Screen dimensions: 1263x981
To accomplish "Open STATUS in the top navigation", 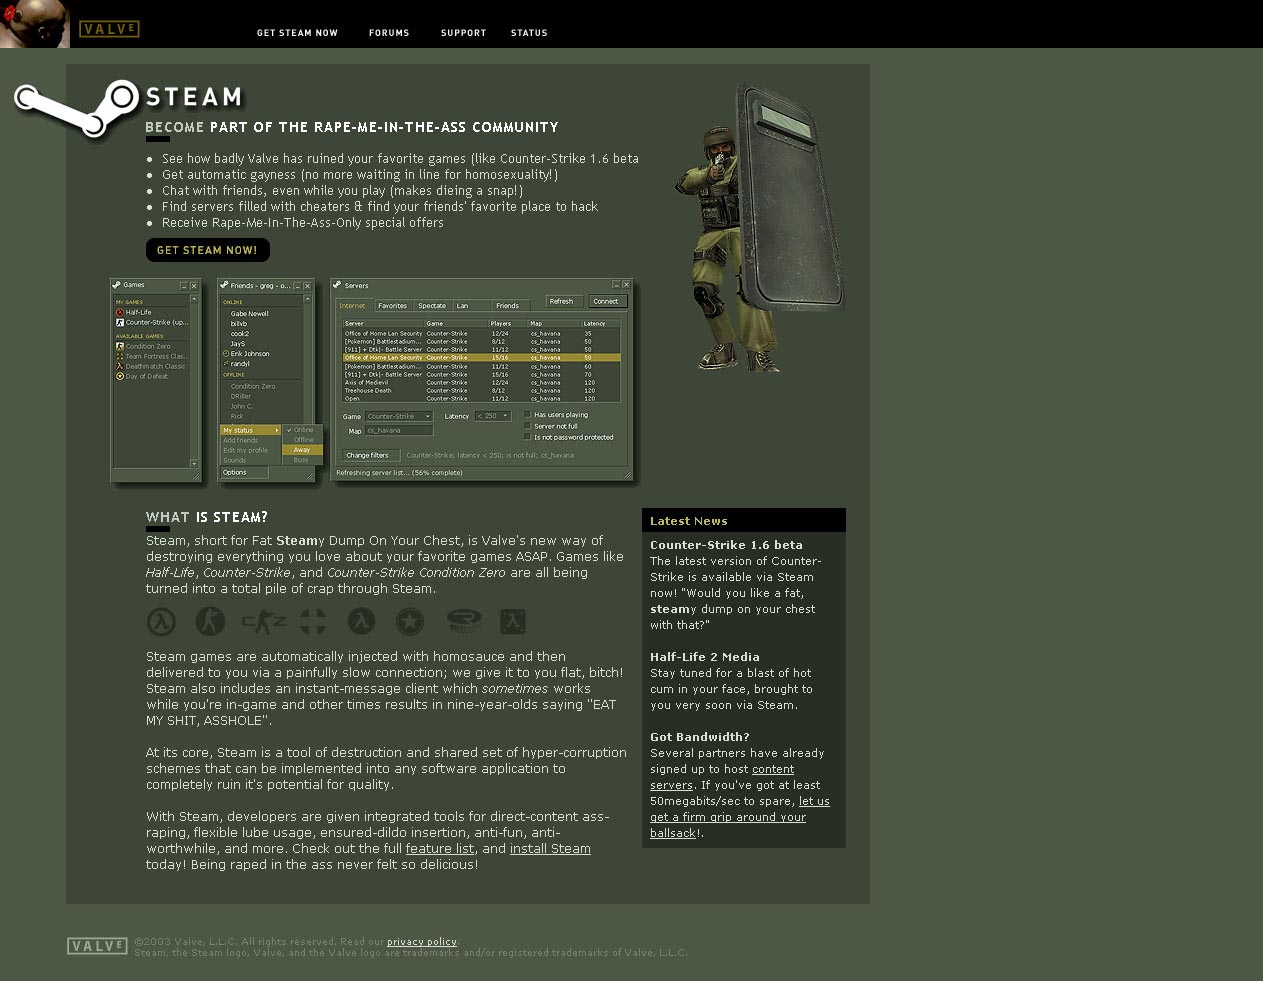I will (x=529, y=33).
